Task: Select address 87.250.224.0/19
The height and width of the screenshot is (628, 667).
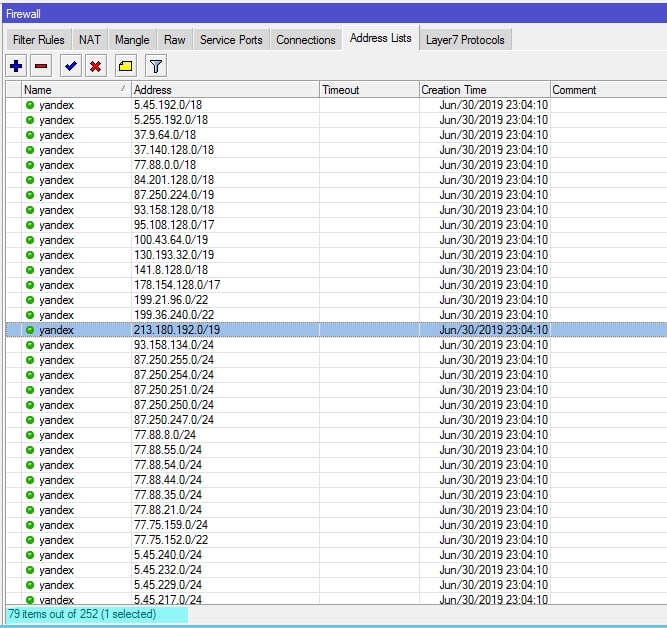Action: coord(174,195)
